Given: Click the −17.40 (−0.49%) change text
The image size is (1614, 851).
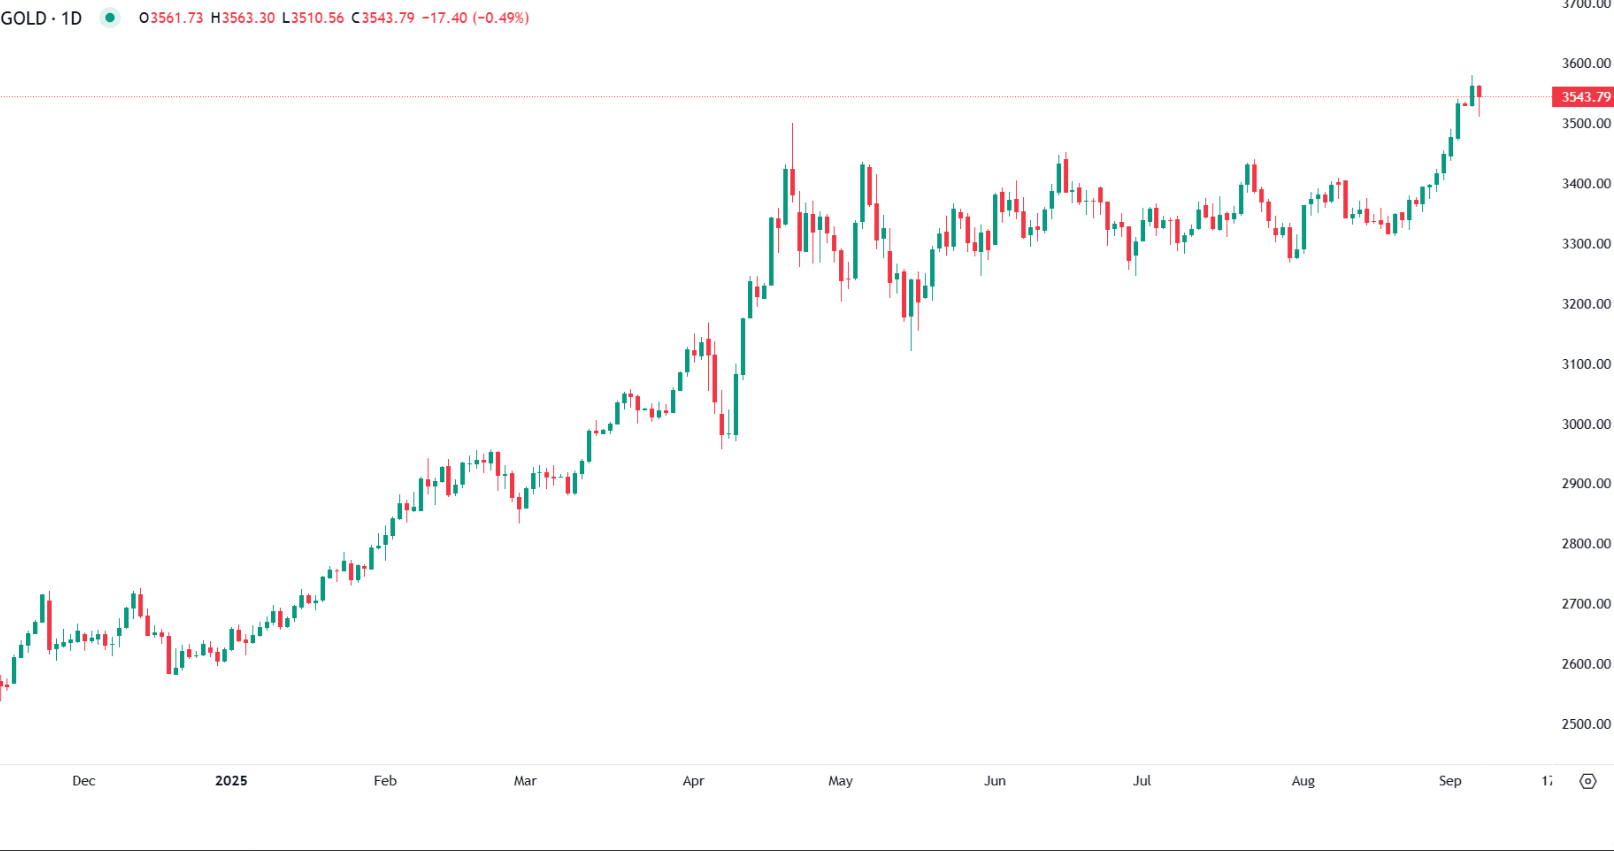Looking at the screenshot, I should click(475, 18).
